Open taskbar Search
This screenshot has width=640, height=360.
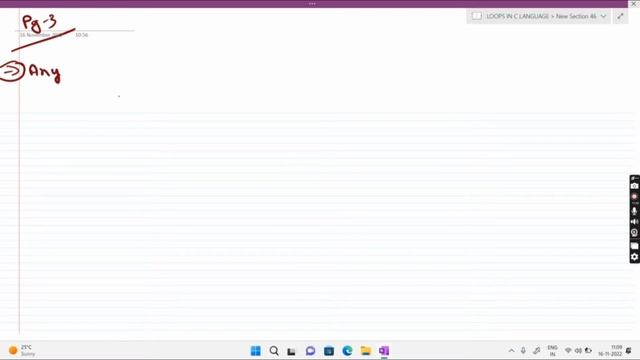[274, 351]
